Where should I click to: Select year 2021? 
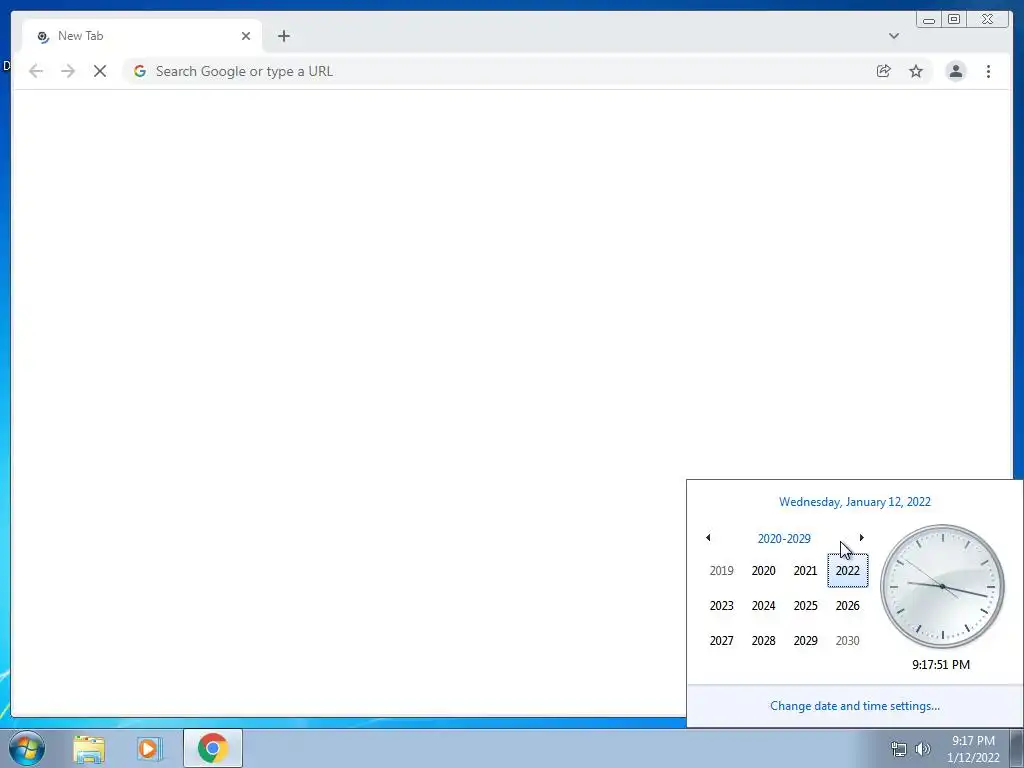(805, 571)
